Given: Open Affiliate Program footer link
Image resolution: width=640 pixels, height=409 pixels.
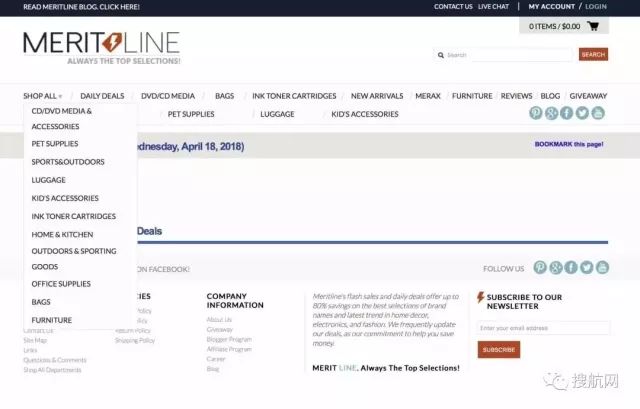Looking at the screenshot, I should pos(229,349).
